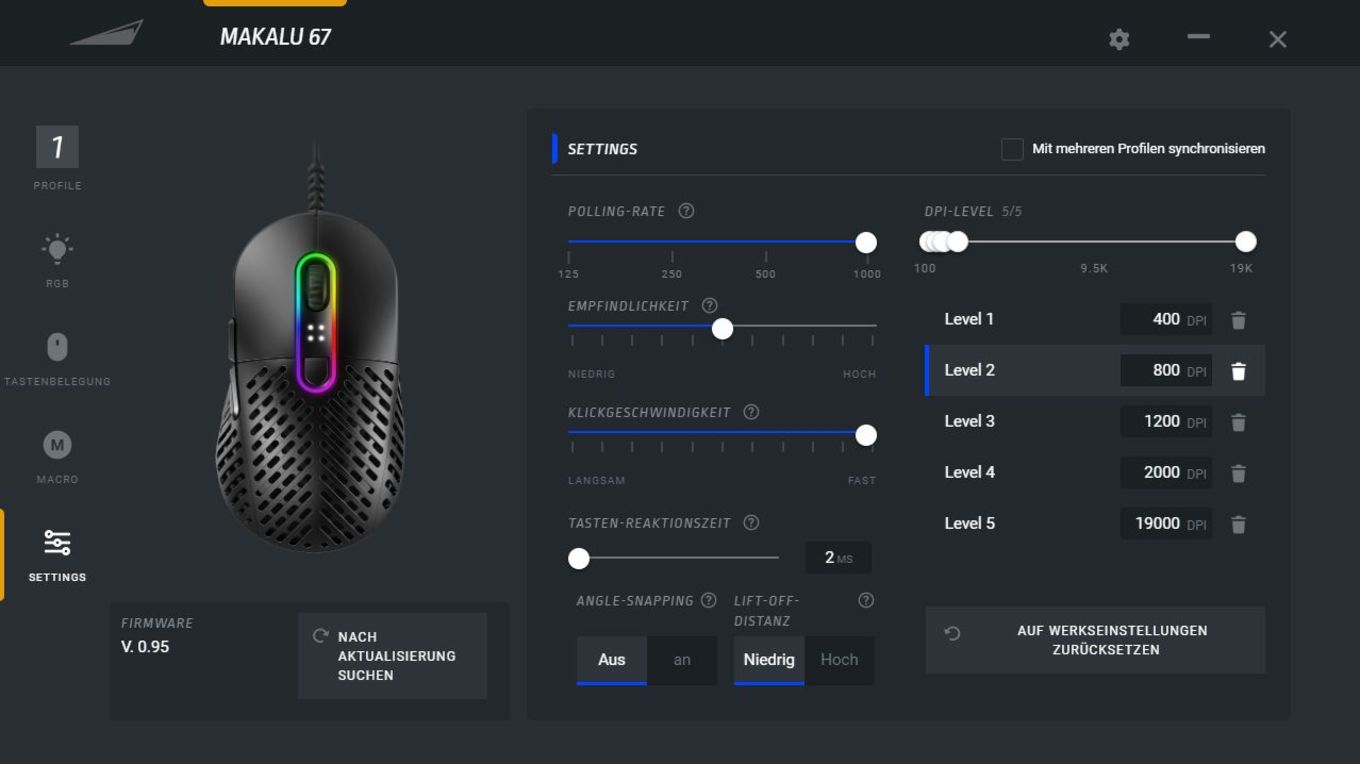Image resolution: width=1360 pixels, height=764 pixels.
Task: Set Angle-Snapping to Aus
Action: (x=612, y=660)
